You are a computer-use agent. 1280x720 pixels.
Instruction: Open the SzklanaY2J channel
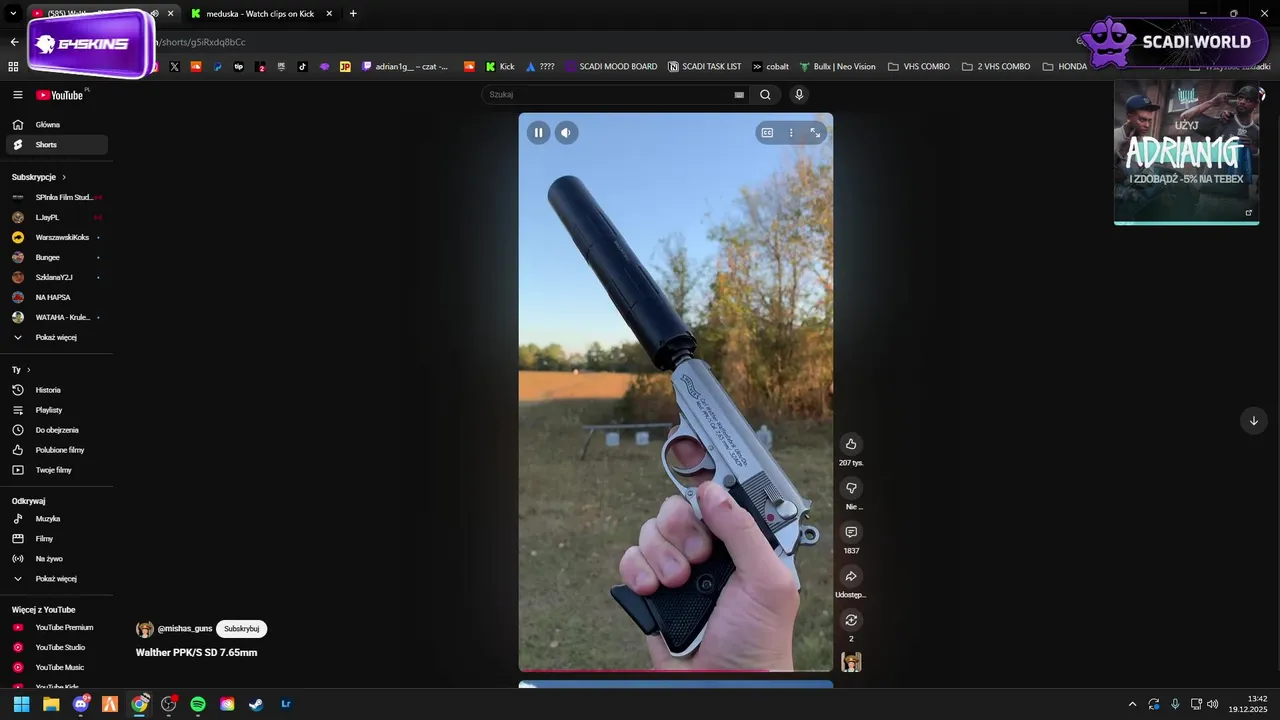57,277
